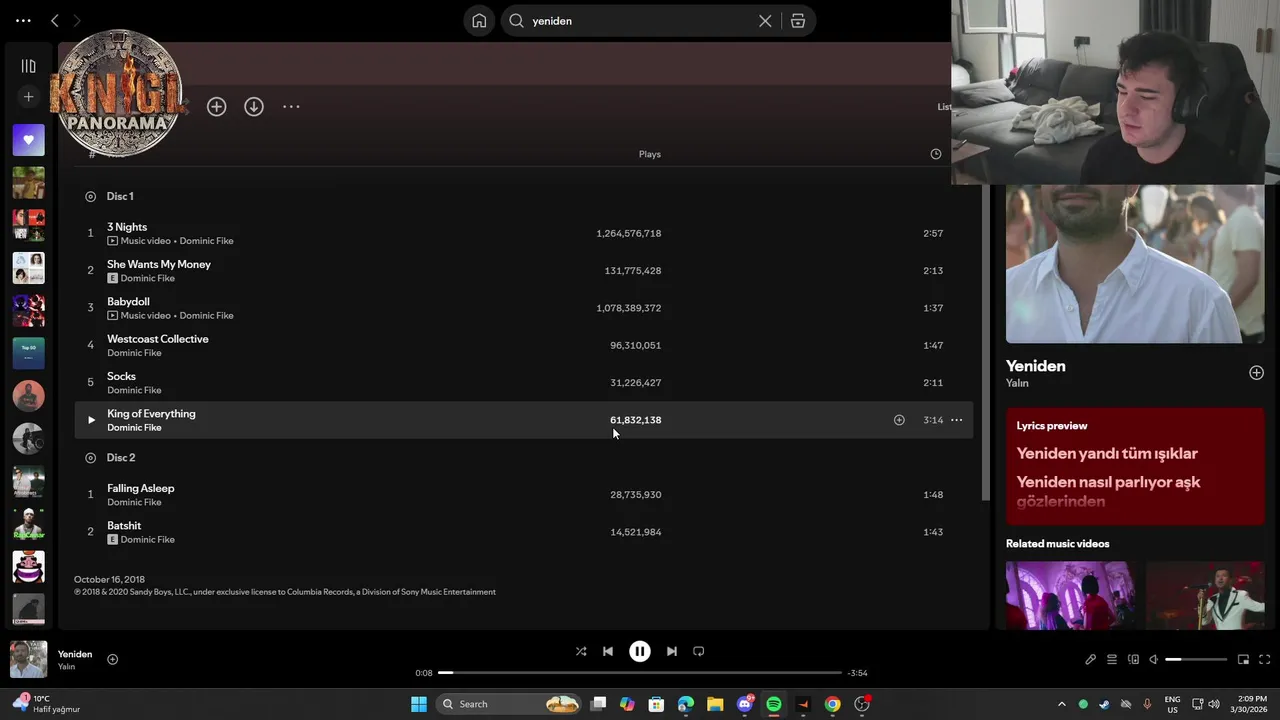Toggle remaining time display '-3:54'

click(x=857, y=673)
